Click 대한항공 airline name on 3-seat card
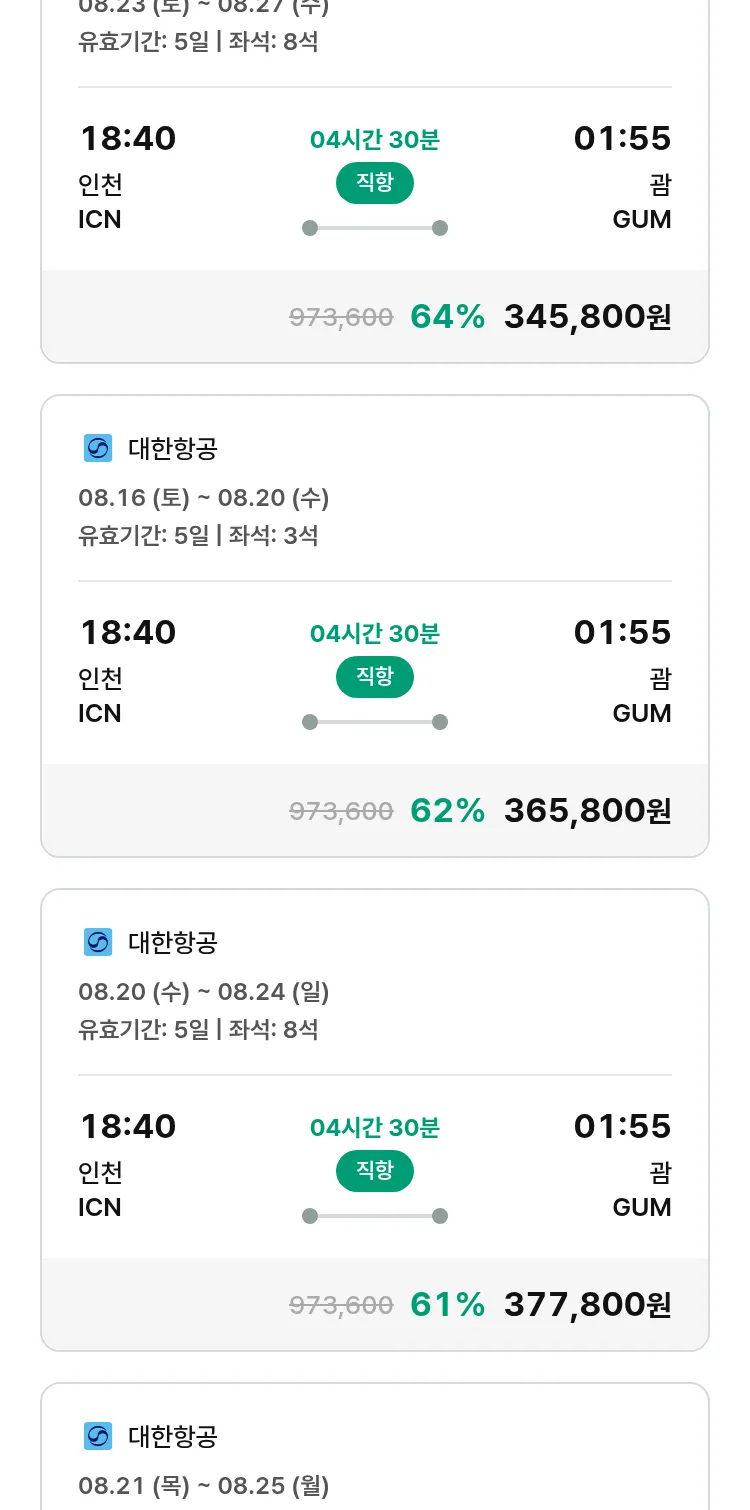Image resolution: width=750 pixels, height=1510 pixels. tap(173, 449)
